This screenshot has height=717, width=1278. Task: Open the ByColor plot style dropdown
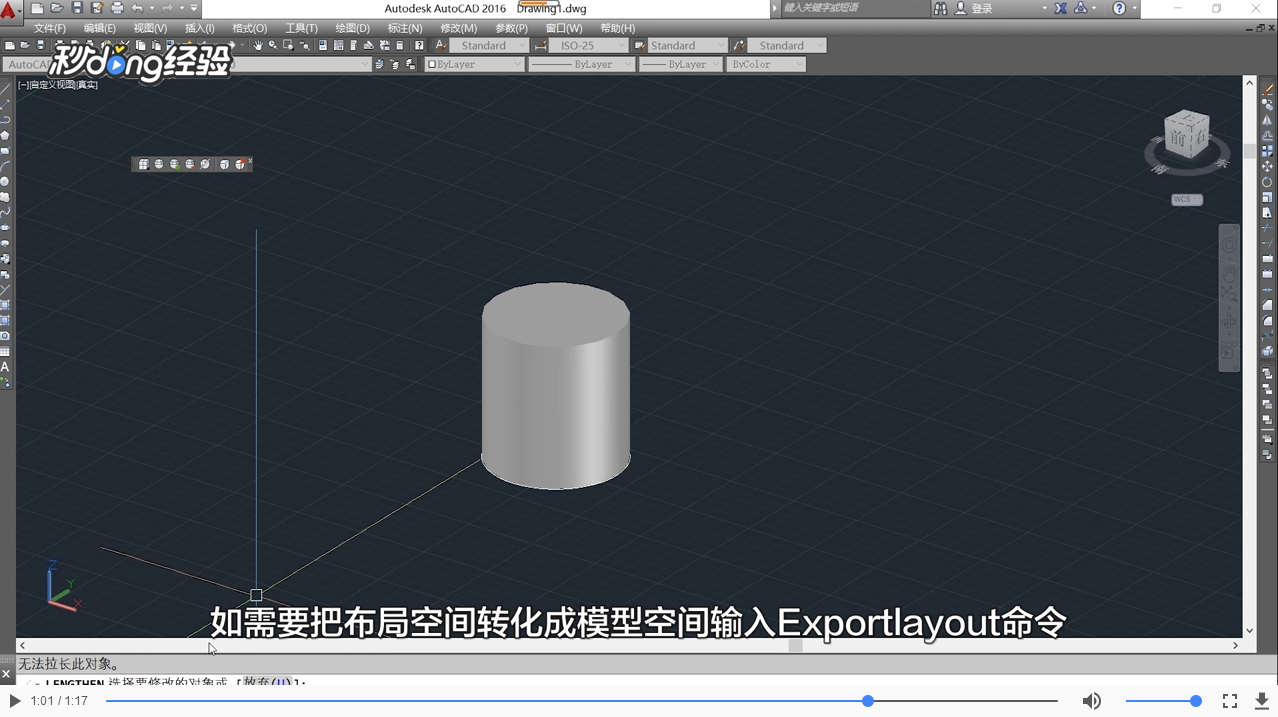pyautogui.click(x=765, y=64)
